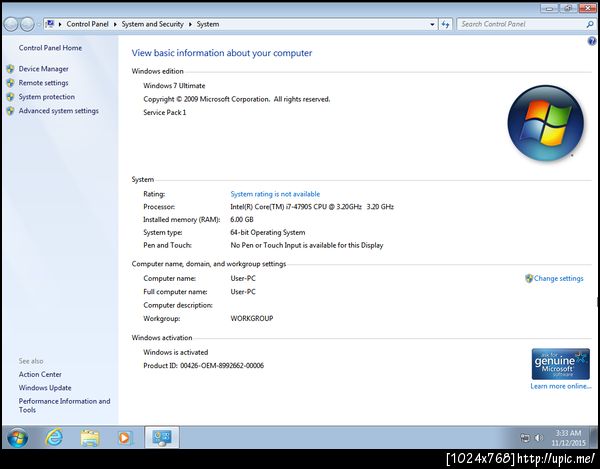Viewport: 600px width, 469px height.
Task: Click the shield icon beside Advanced system settings
Action: click(10, 111)
